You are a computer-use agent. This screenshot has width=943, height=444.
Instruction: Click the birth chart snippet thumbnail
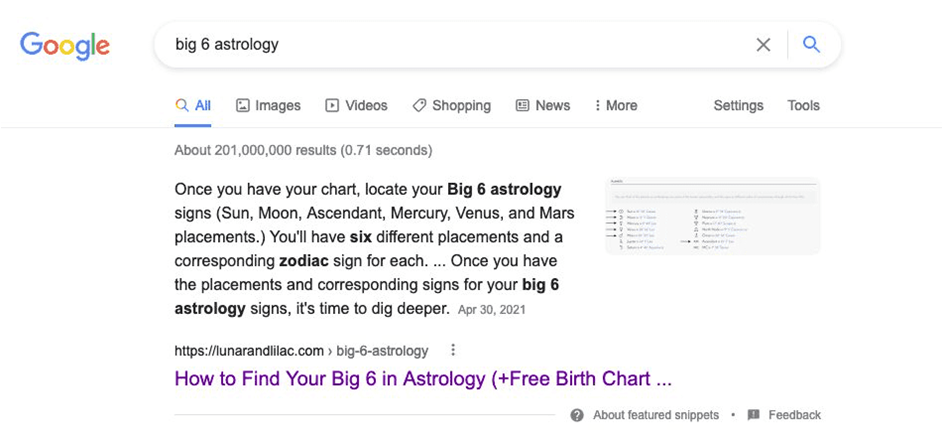tap(712, 216)
